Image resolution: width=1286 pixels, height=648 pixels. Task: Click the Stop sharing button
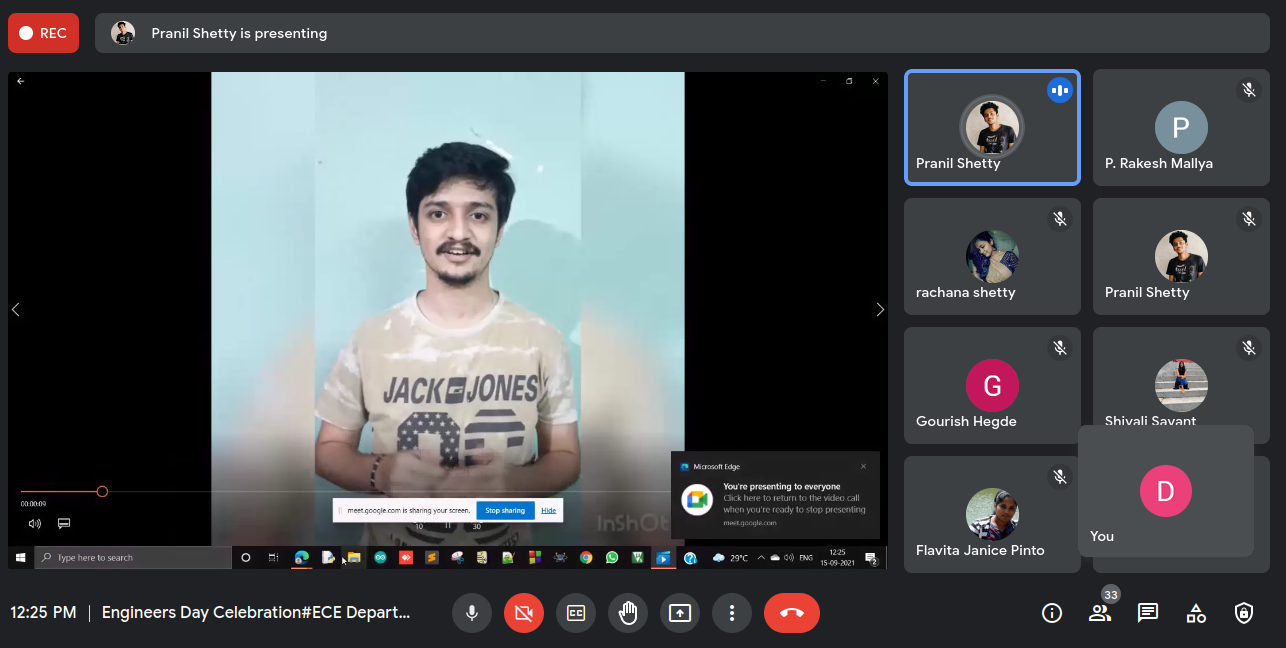505,510
